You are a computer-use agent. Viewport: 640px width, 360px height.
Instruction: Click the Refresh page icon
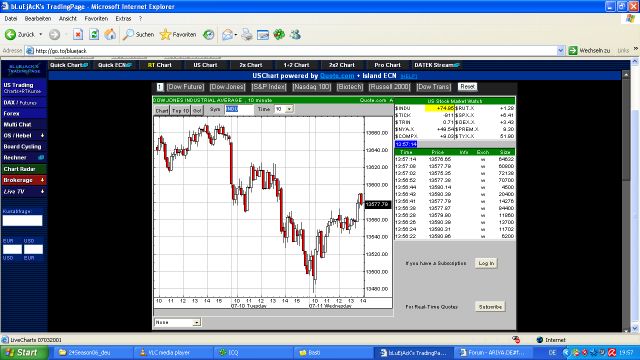point(94,35)
